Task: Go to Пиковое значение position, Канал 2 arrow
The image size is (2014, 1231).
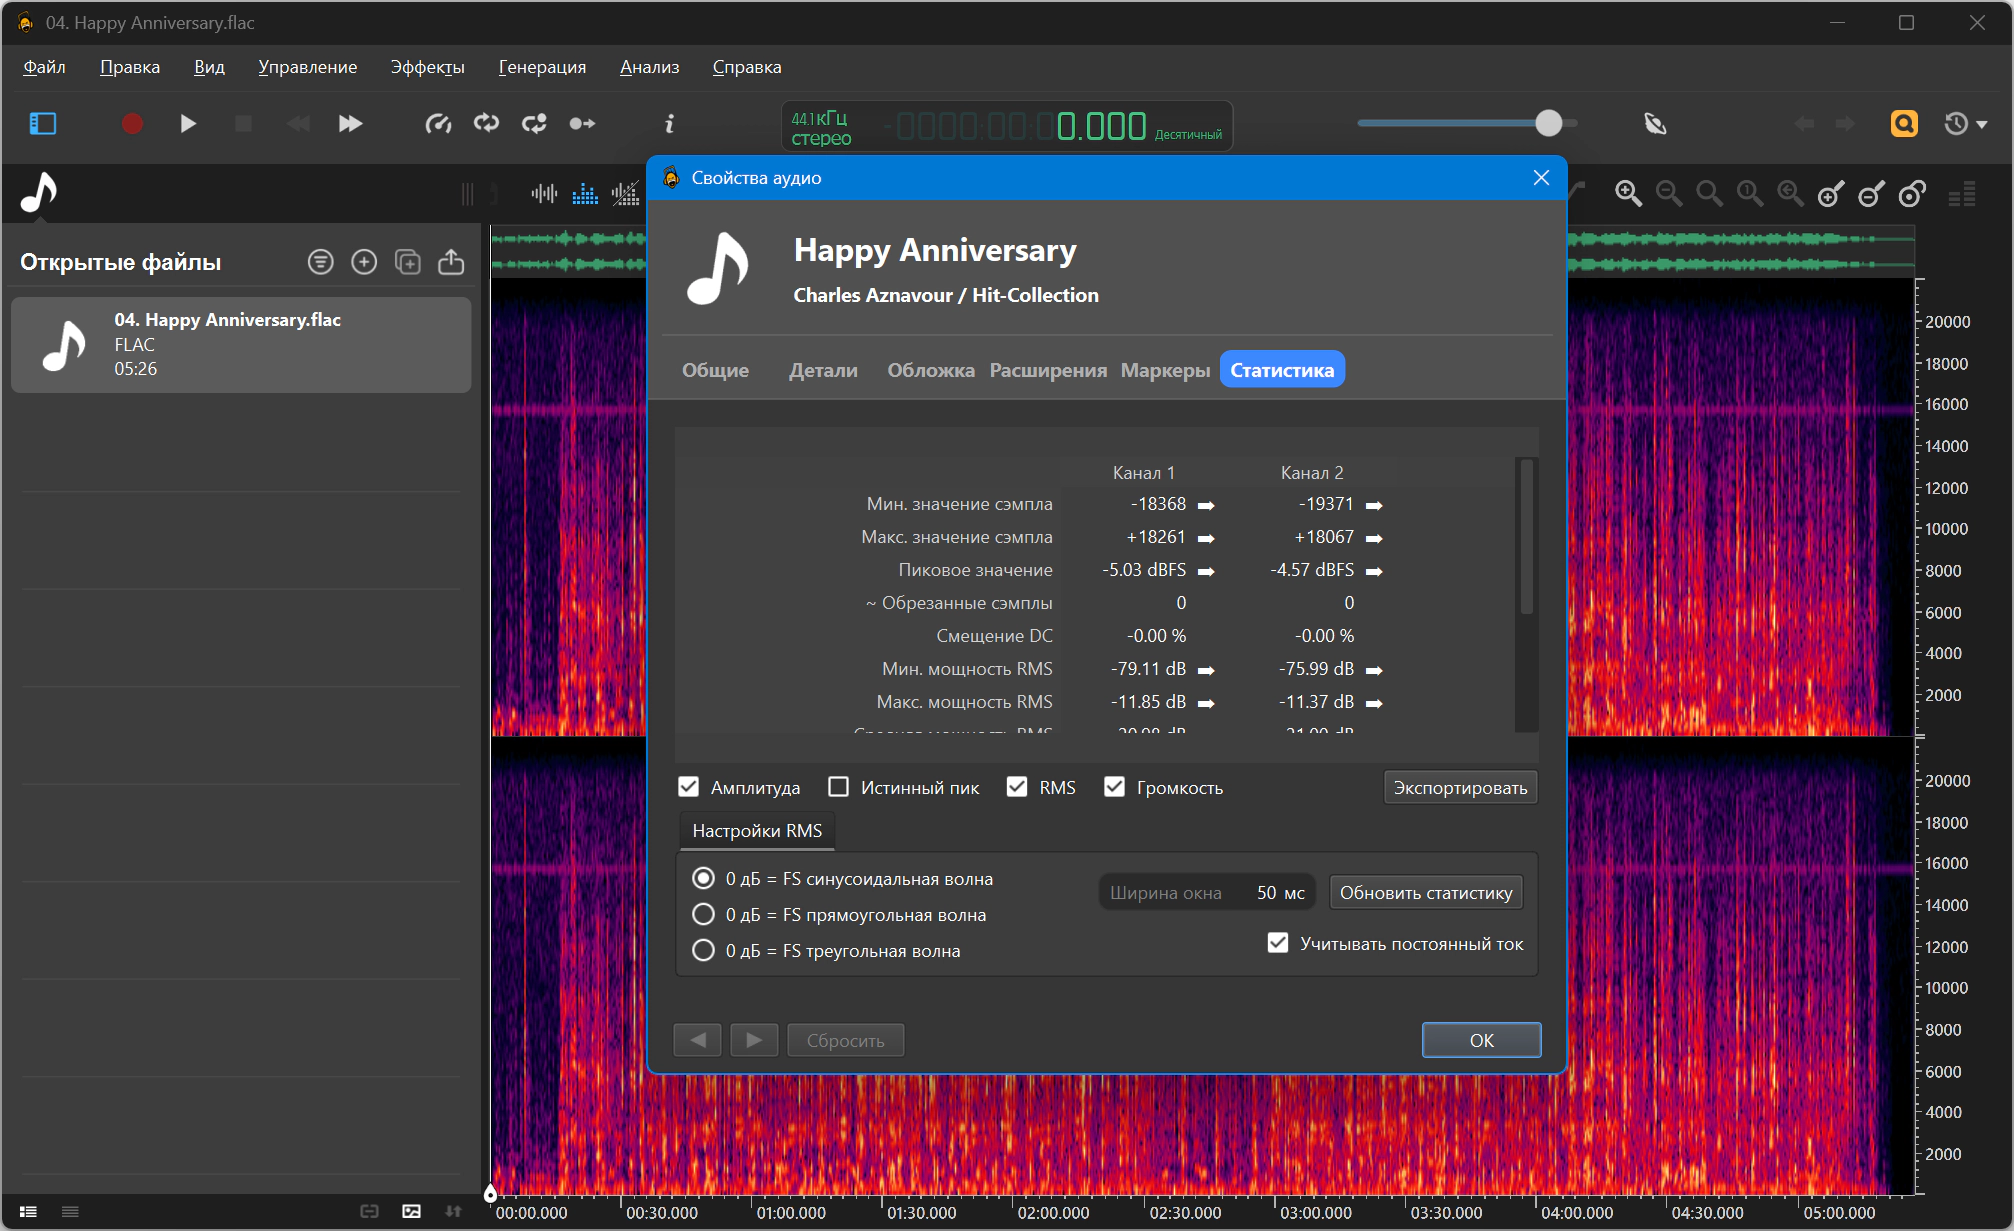Action: click(1374, 571)
